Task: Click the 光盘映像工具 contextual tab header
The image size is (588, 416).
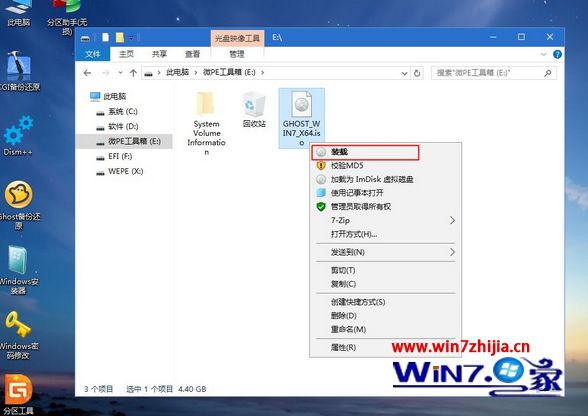Action: [x=237, y=38]
